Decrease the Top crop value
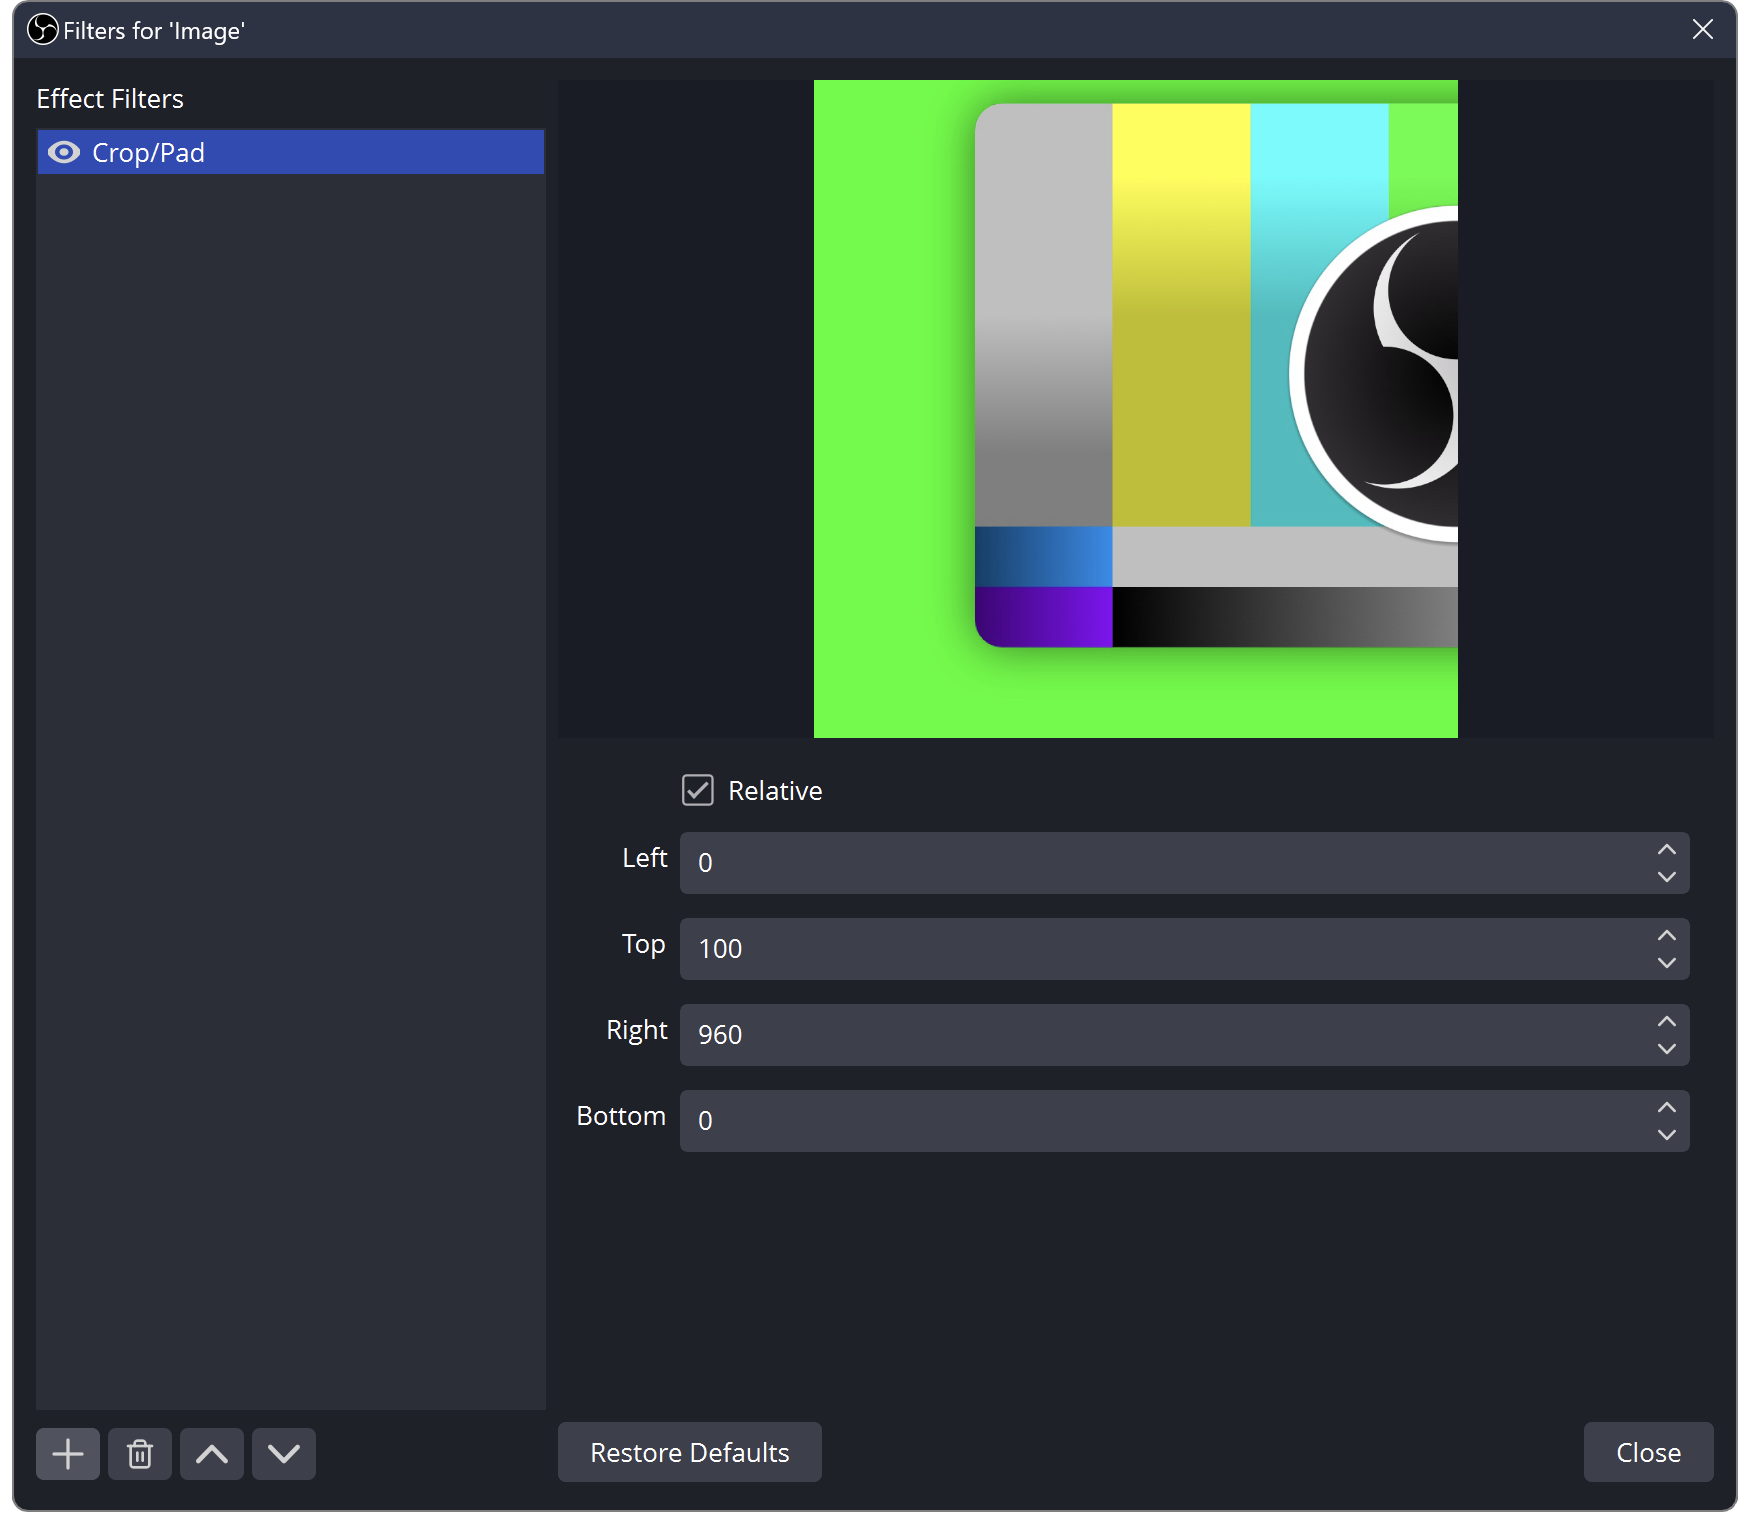The height and width of the screenshot is (1524, 1750). point(1666,962)
